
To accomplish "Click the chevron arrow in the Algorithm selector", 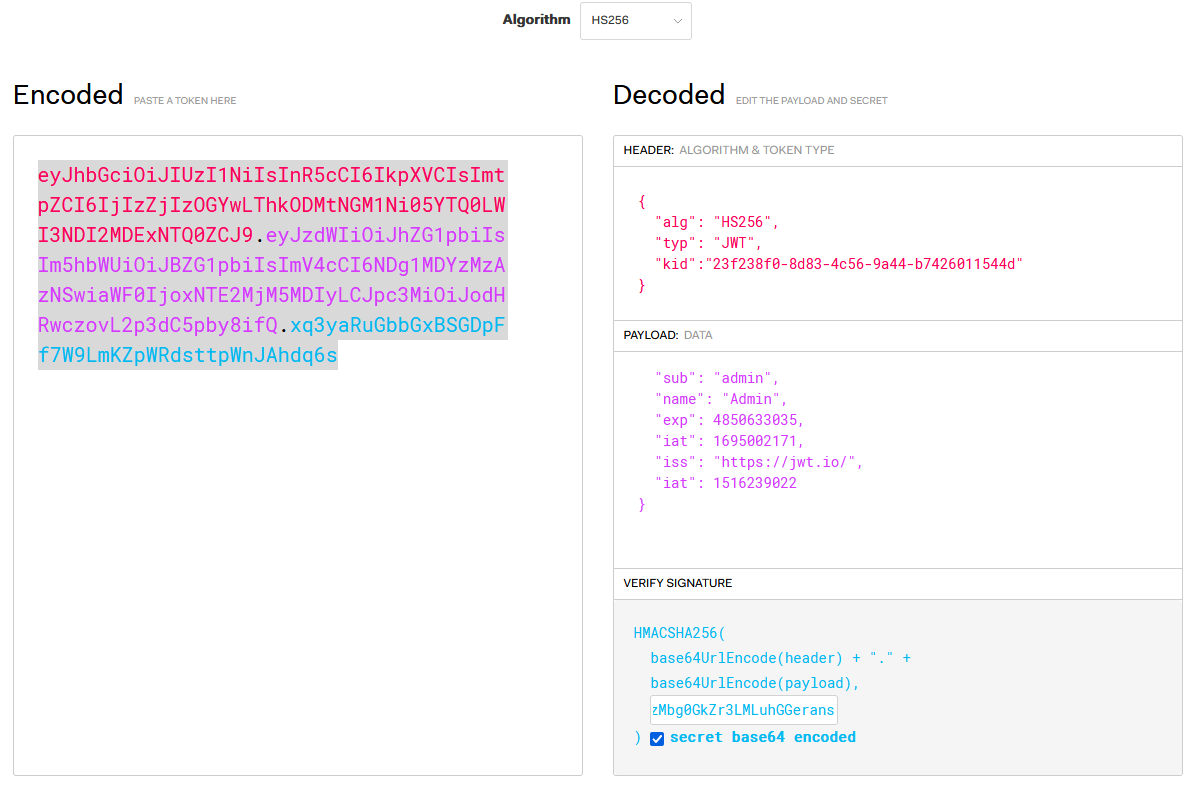I will (677, 20).
